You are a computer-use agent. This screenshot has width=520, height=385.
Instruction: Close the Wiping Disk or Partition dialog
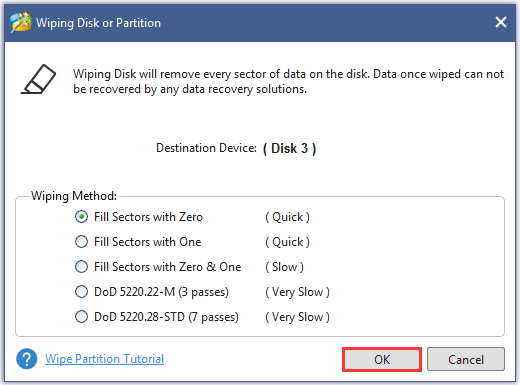[501, 22]
